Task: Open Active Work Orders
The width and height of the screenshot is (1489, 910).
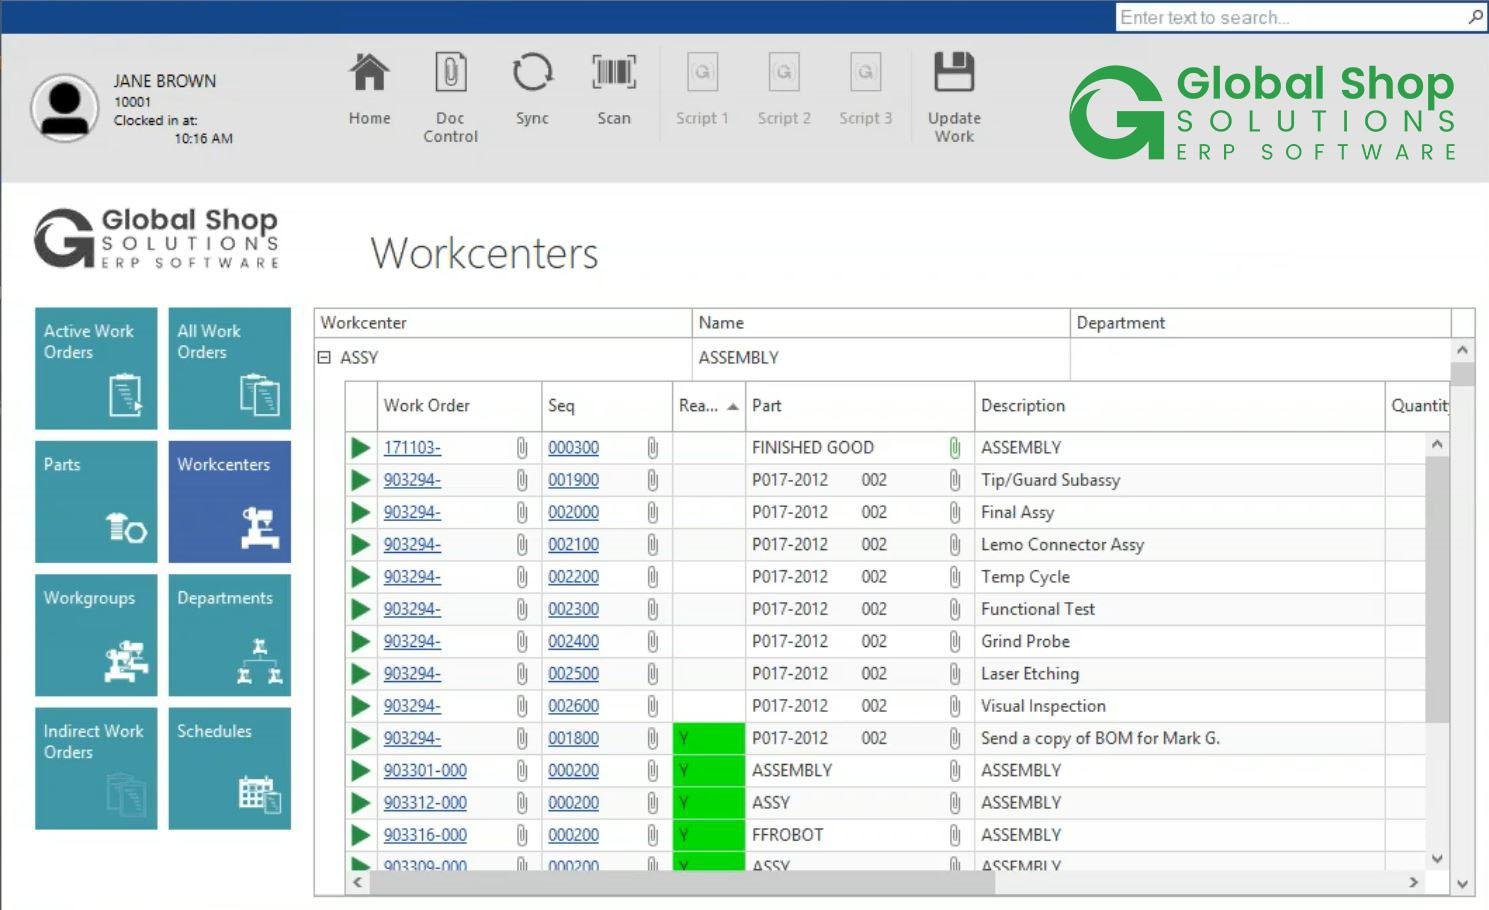Action: (95, 368)
